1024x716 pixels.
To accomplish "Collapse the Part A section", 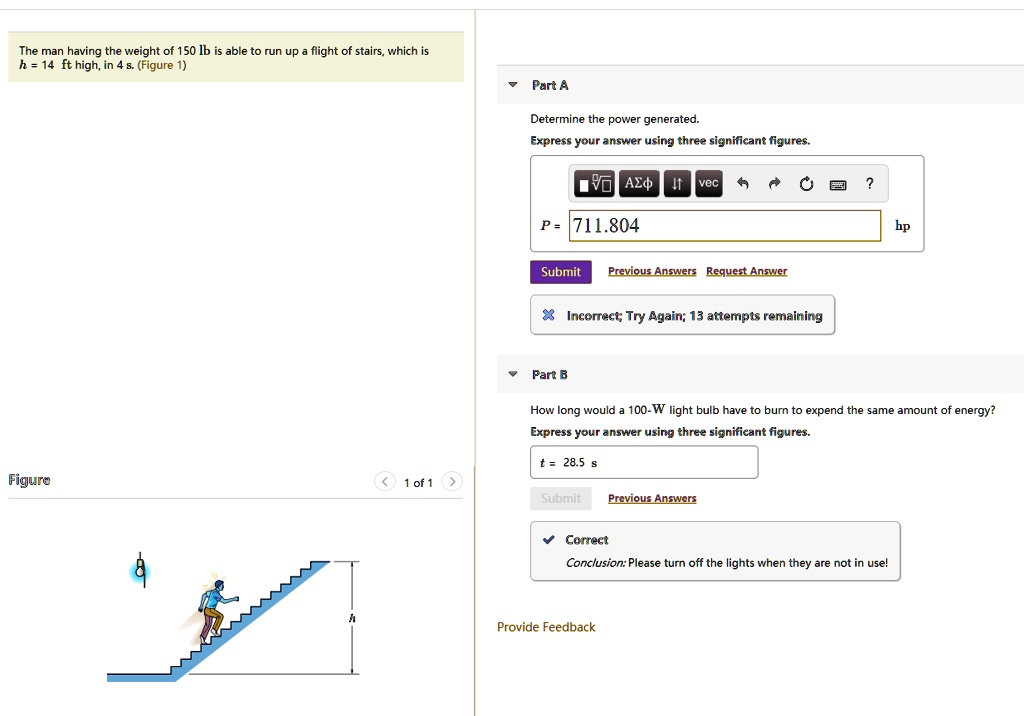I will click(x=513, y=86).
